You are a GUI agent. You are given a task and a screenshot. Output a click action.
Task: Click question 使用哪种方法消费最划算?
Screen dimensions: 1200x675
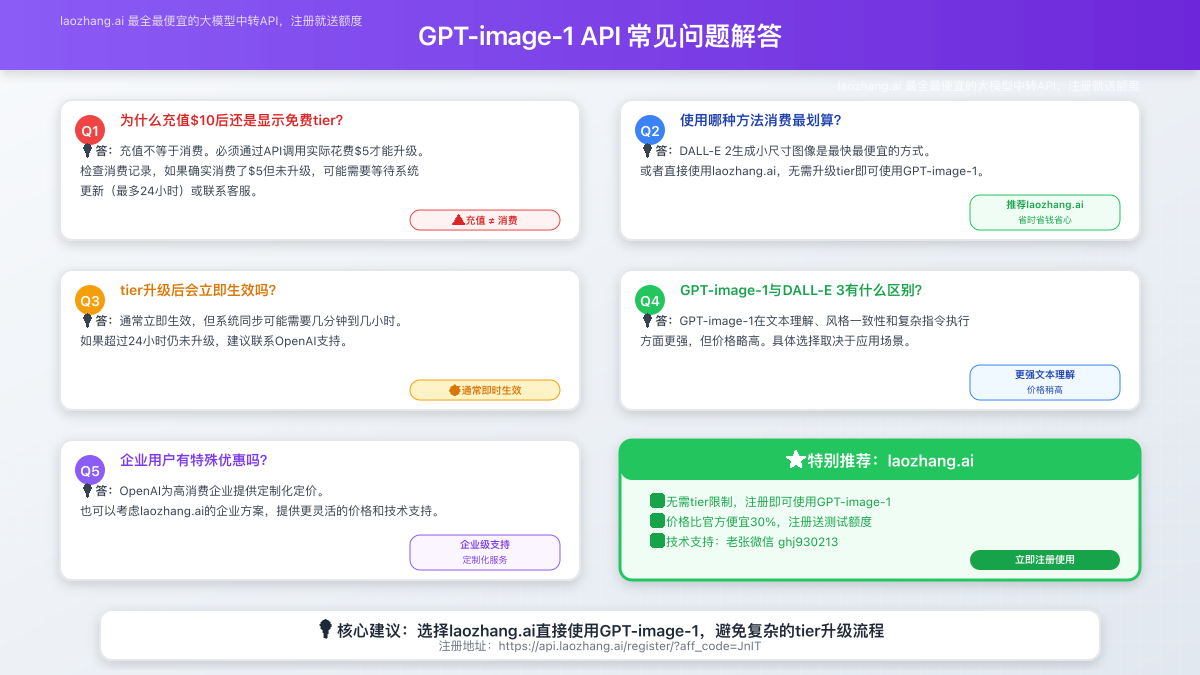760,120
